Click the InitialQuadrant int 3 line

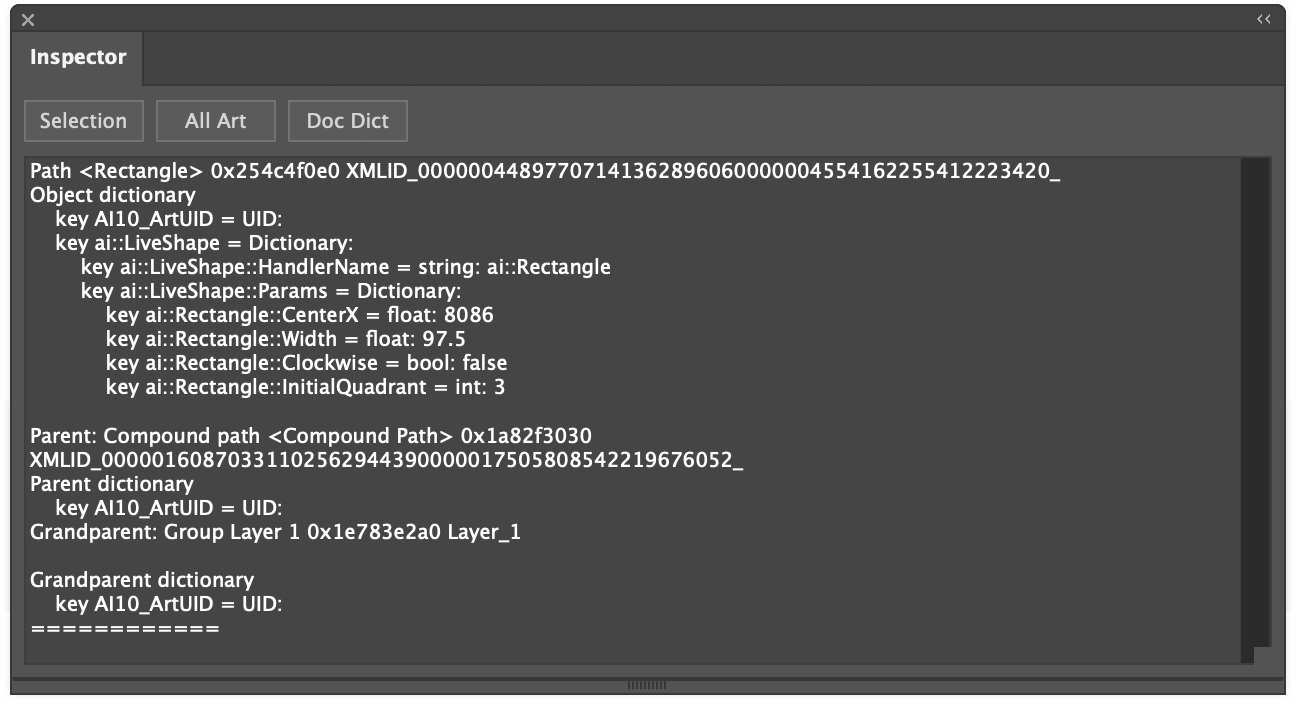[x=306, y=387]
